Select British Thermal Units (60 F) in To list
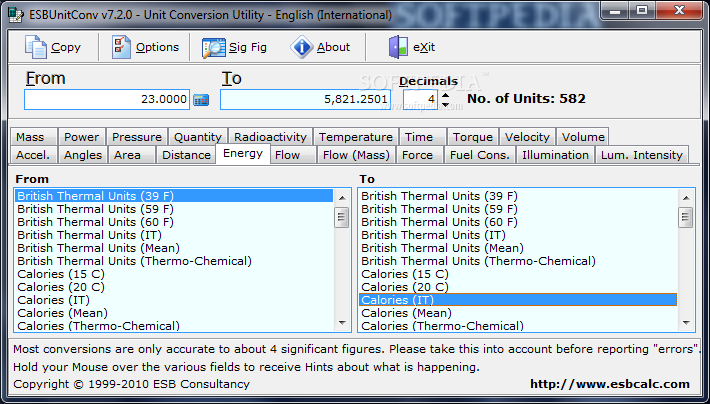 click(518, 222)
